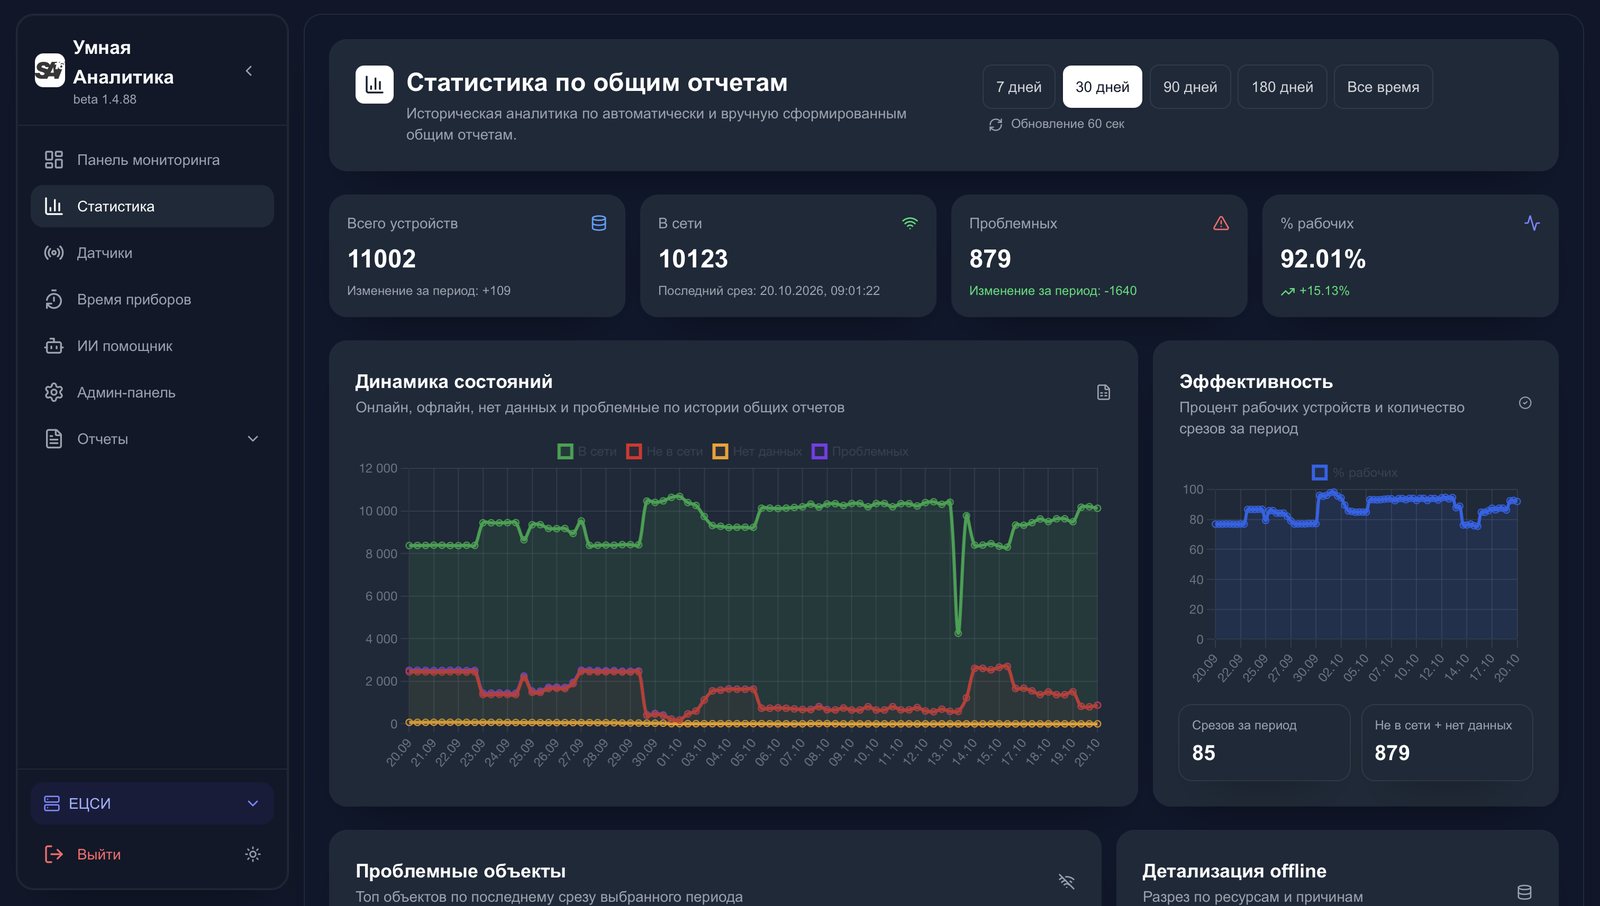Click the Умная Аналитика logo icon
The image size is (1600, 906).
point(50,70)
